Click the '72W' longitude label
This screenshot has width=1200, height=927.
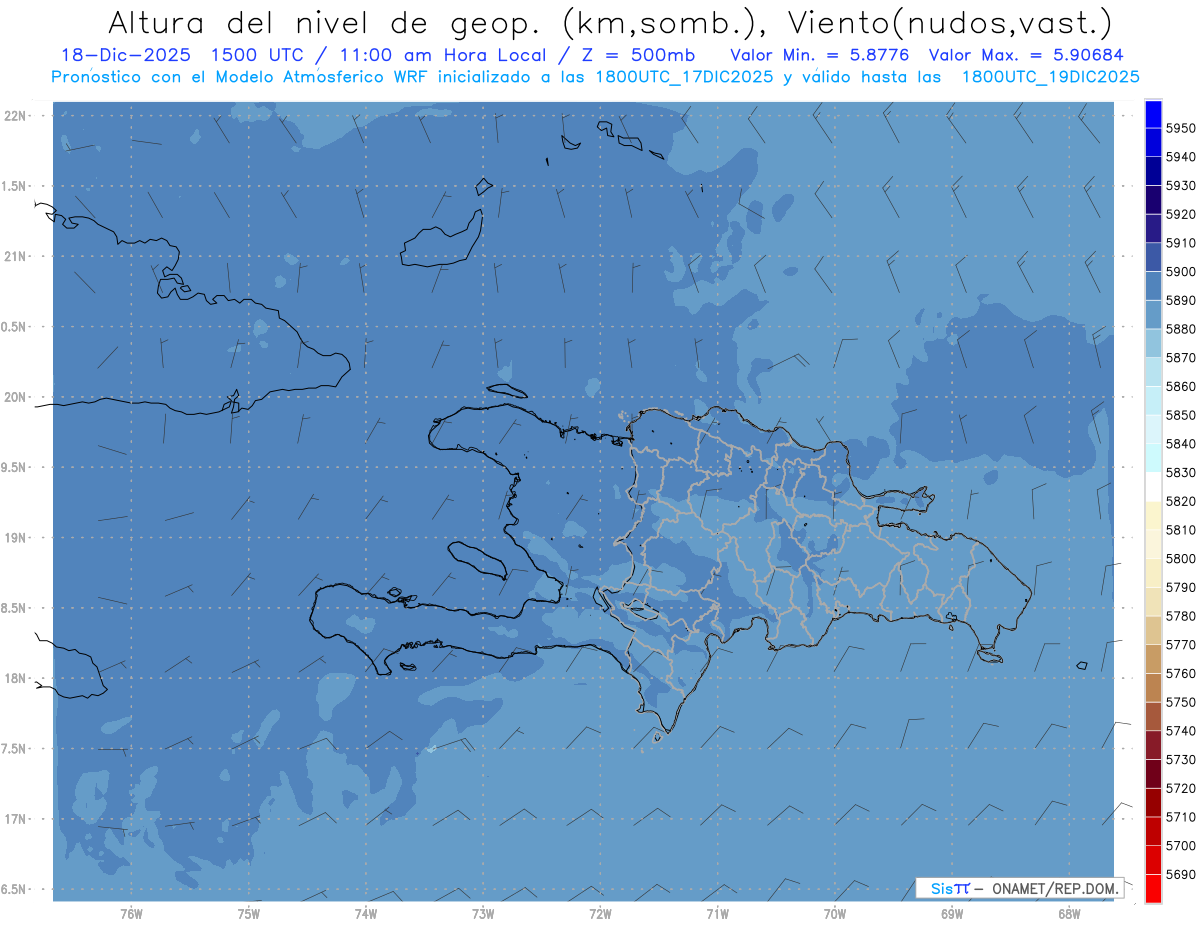coord(600,914)
